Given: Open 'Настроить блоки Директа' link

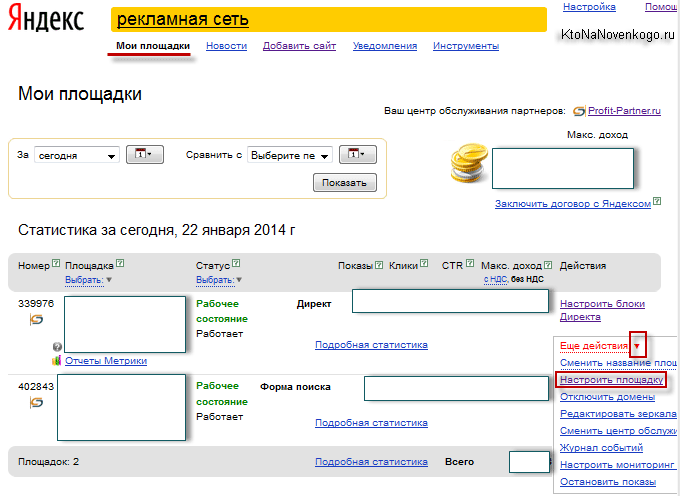Looking at the screenshot, I should (x=602, y=310).
